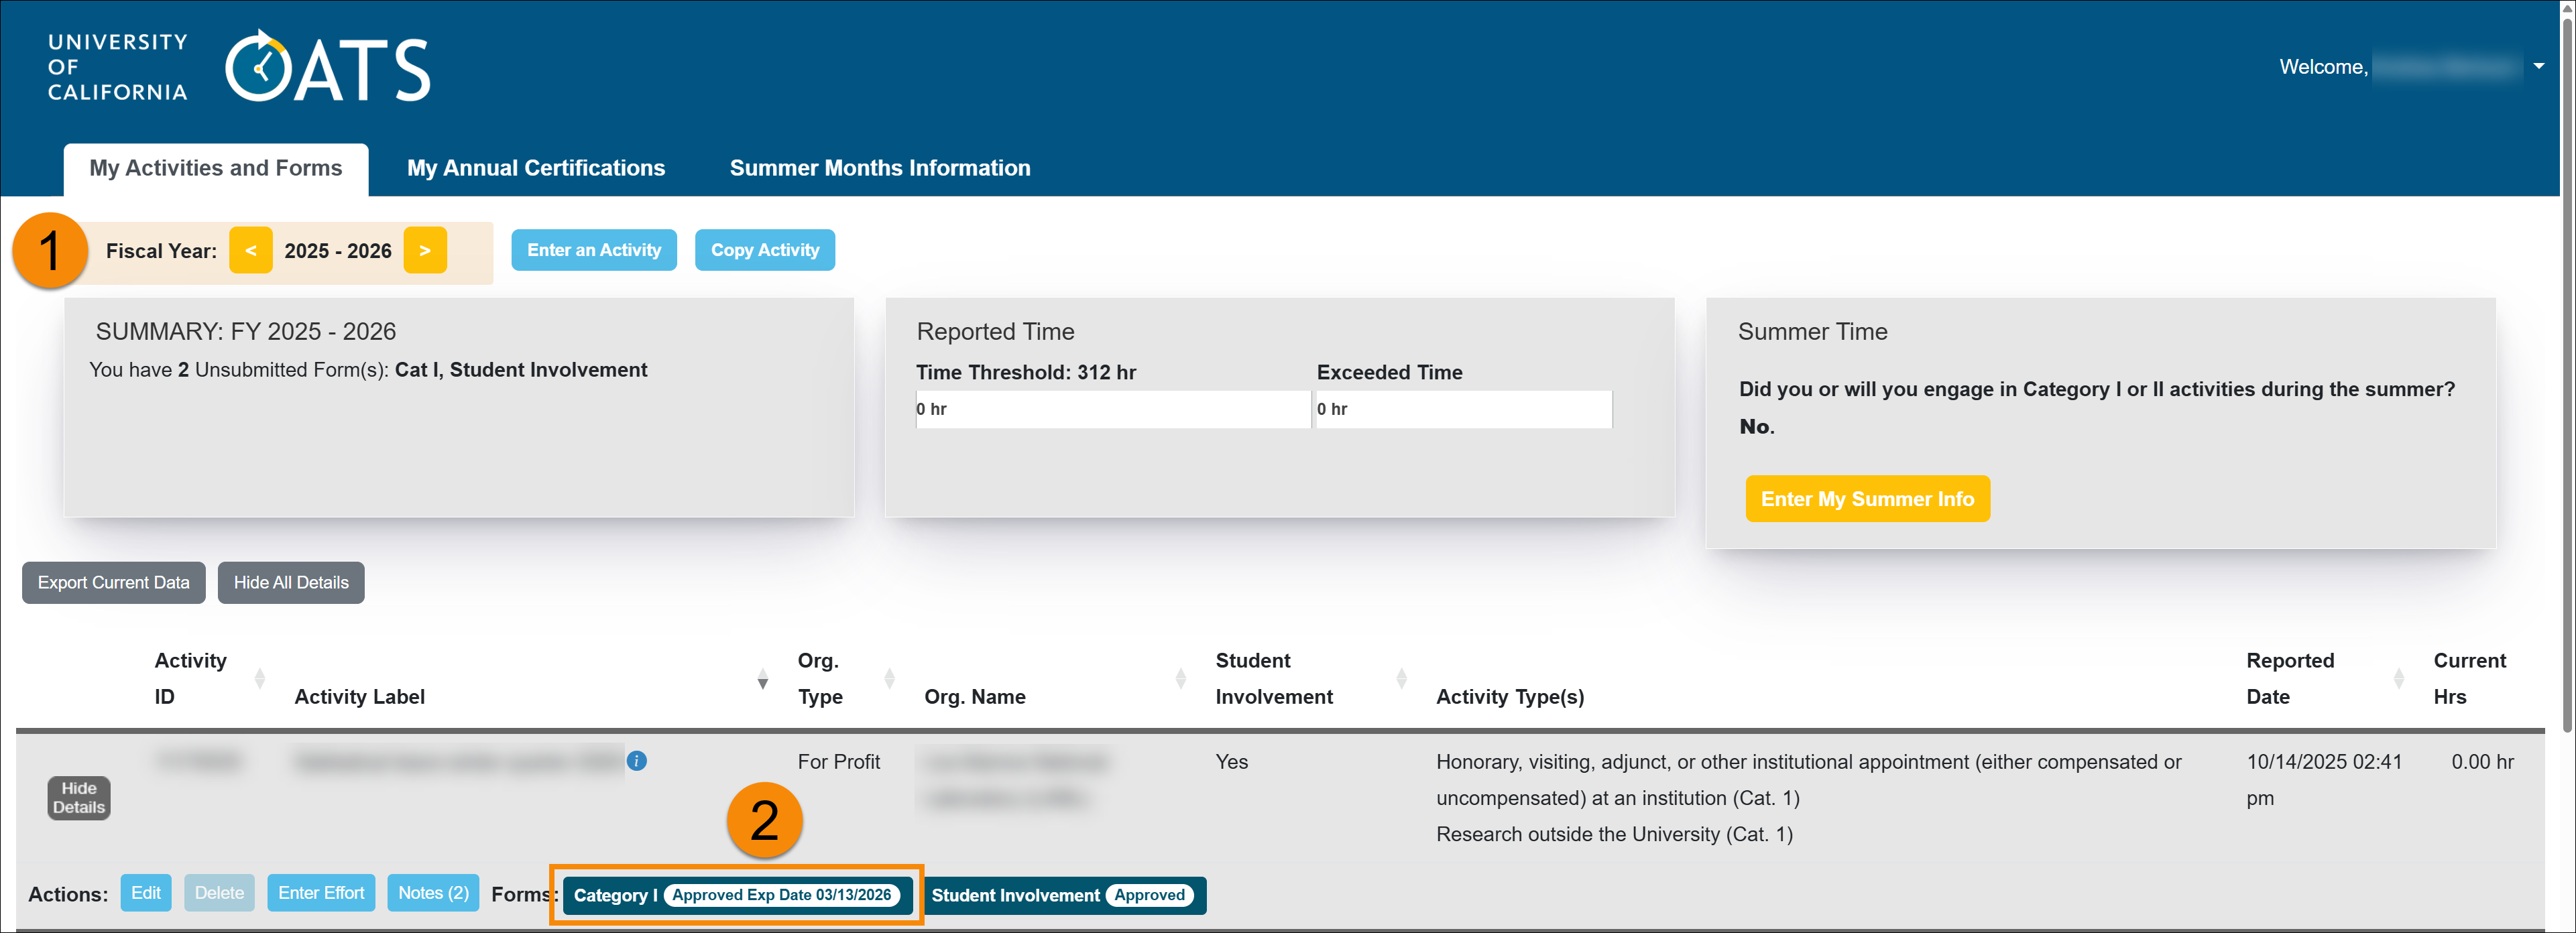Click the Exceeded Time input field

click(1462, 409)
